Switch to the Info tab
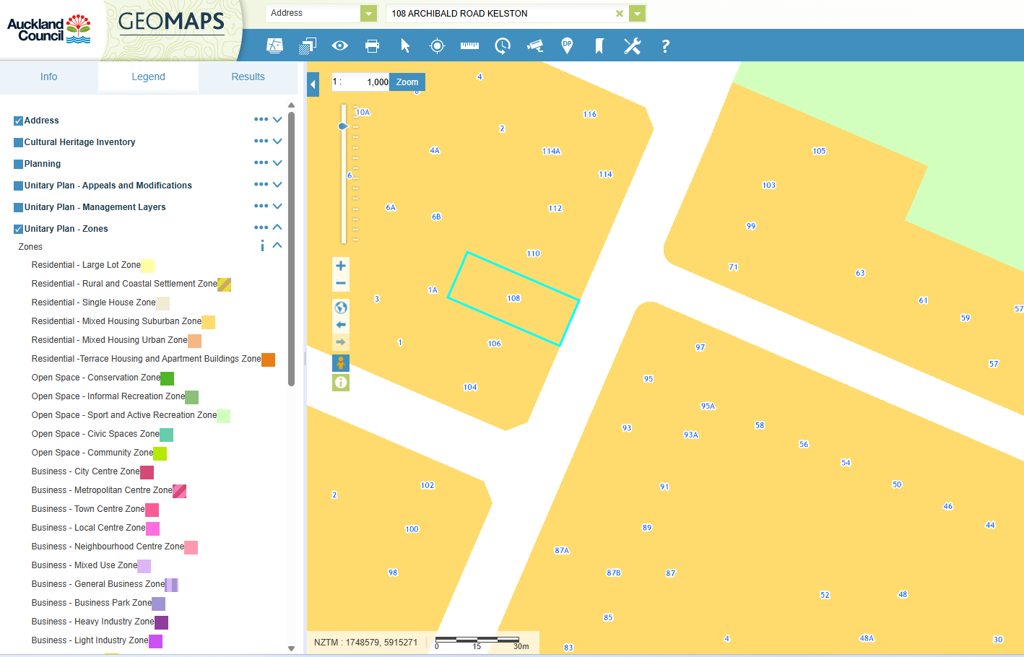 click(48, 77)
